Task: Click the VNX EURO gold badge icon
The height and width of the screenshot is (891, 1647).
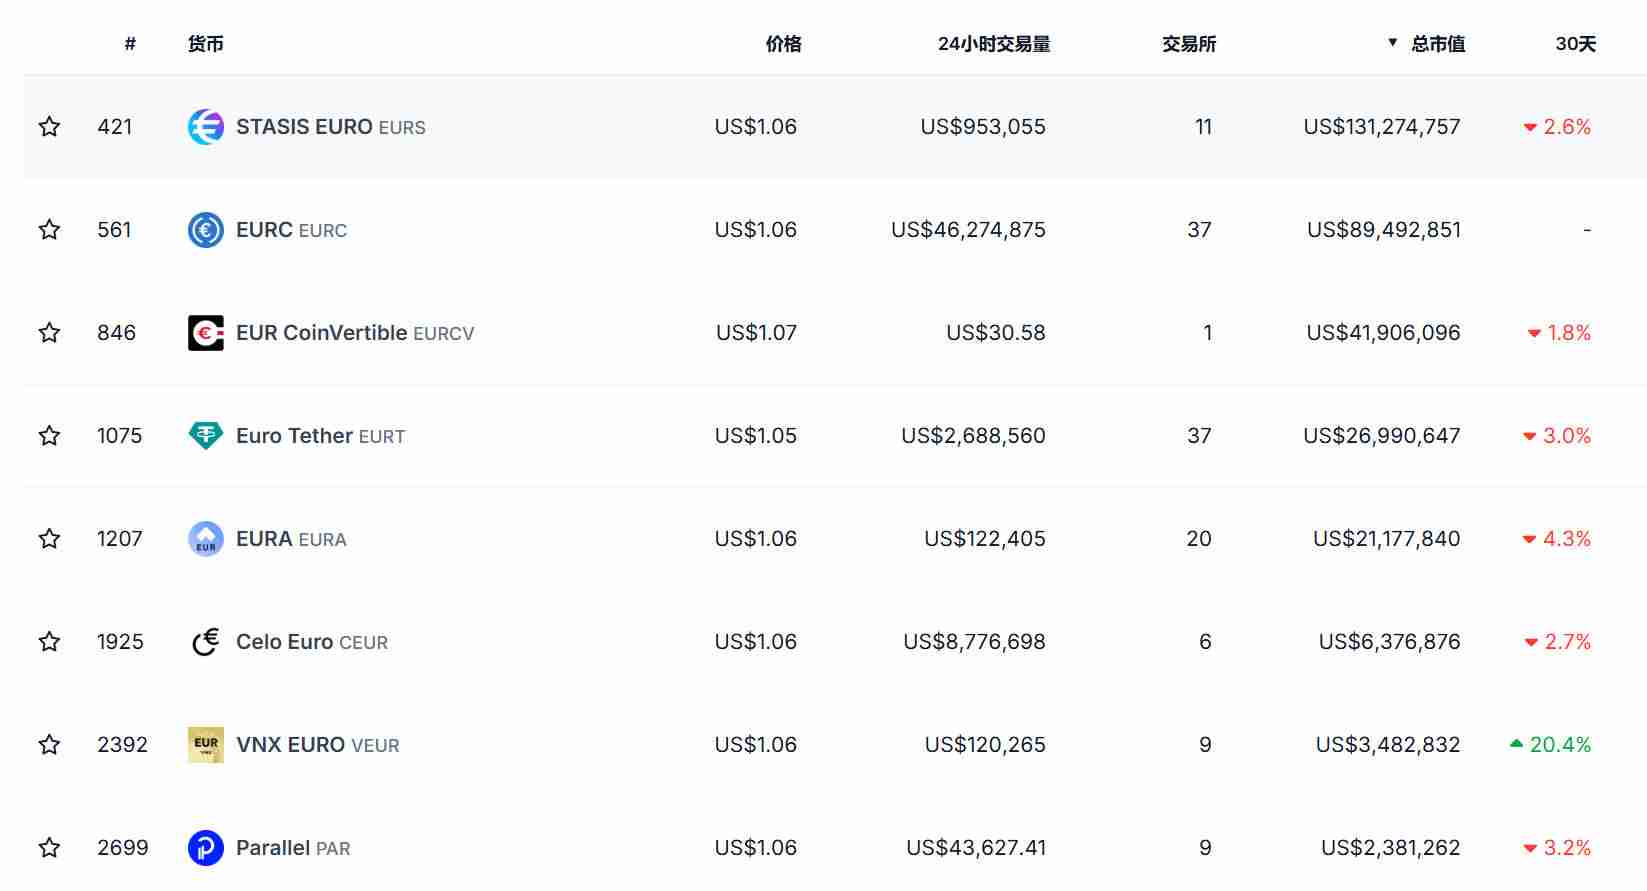Action: (205, 744)
